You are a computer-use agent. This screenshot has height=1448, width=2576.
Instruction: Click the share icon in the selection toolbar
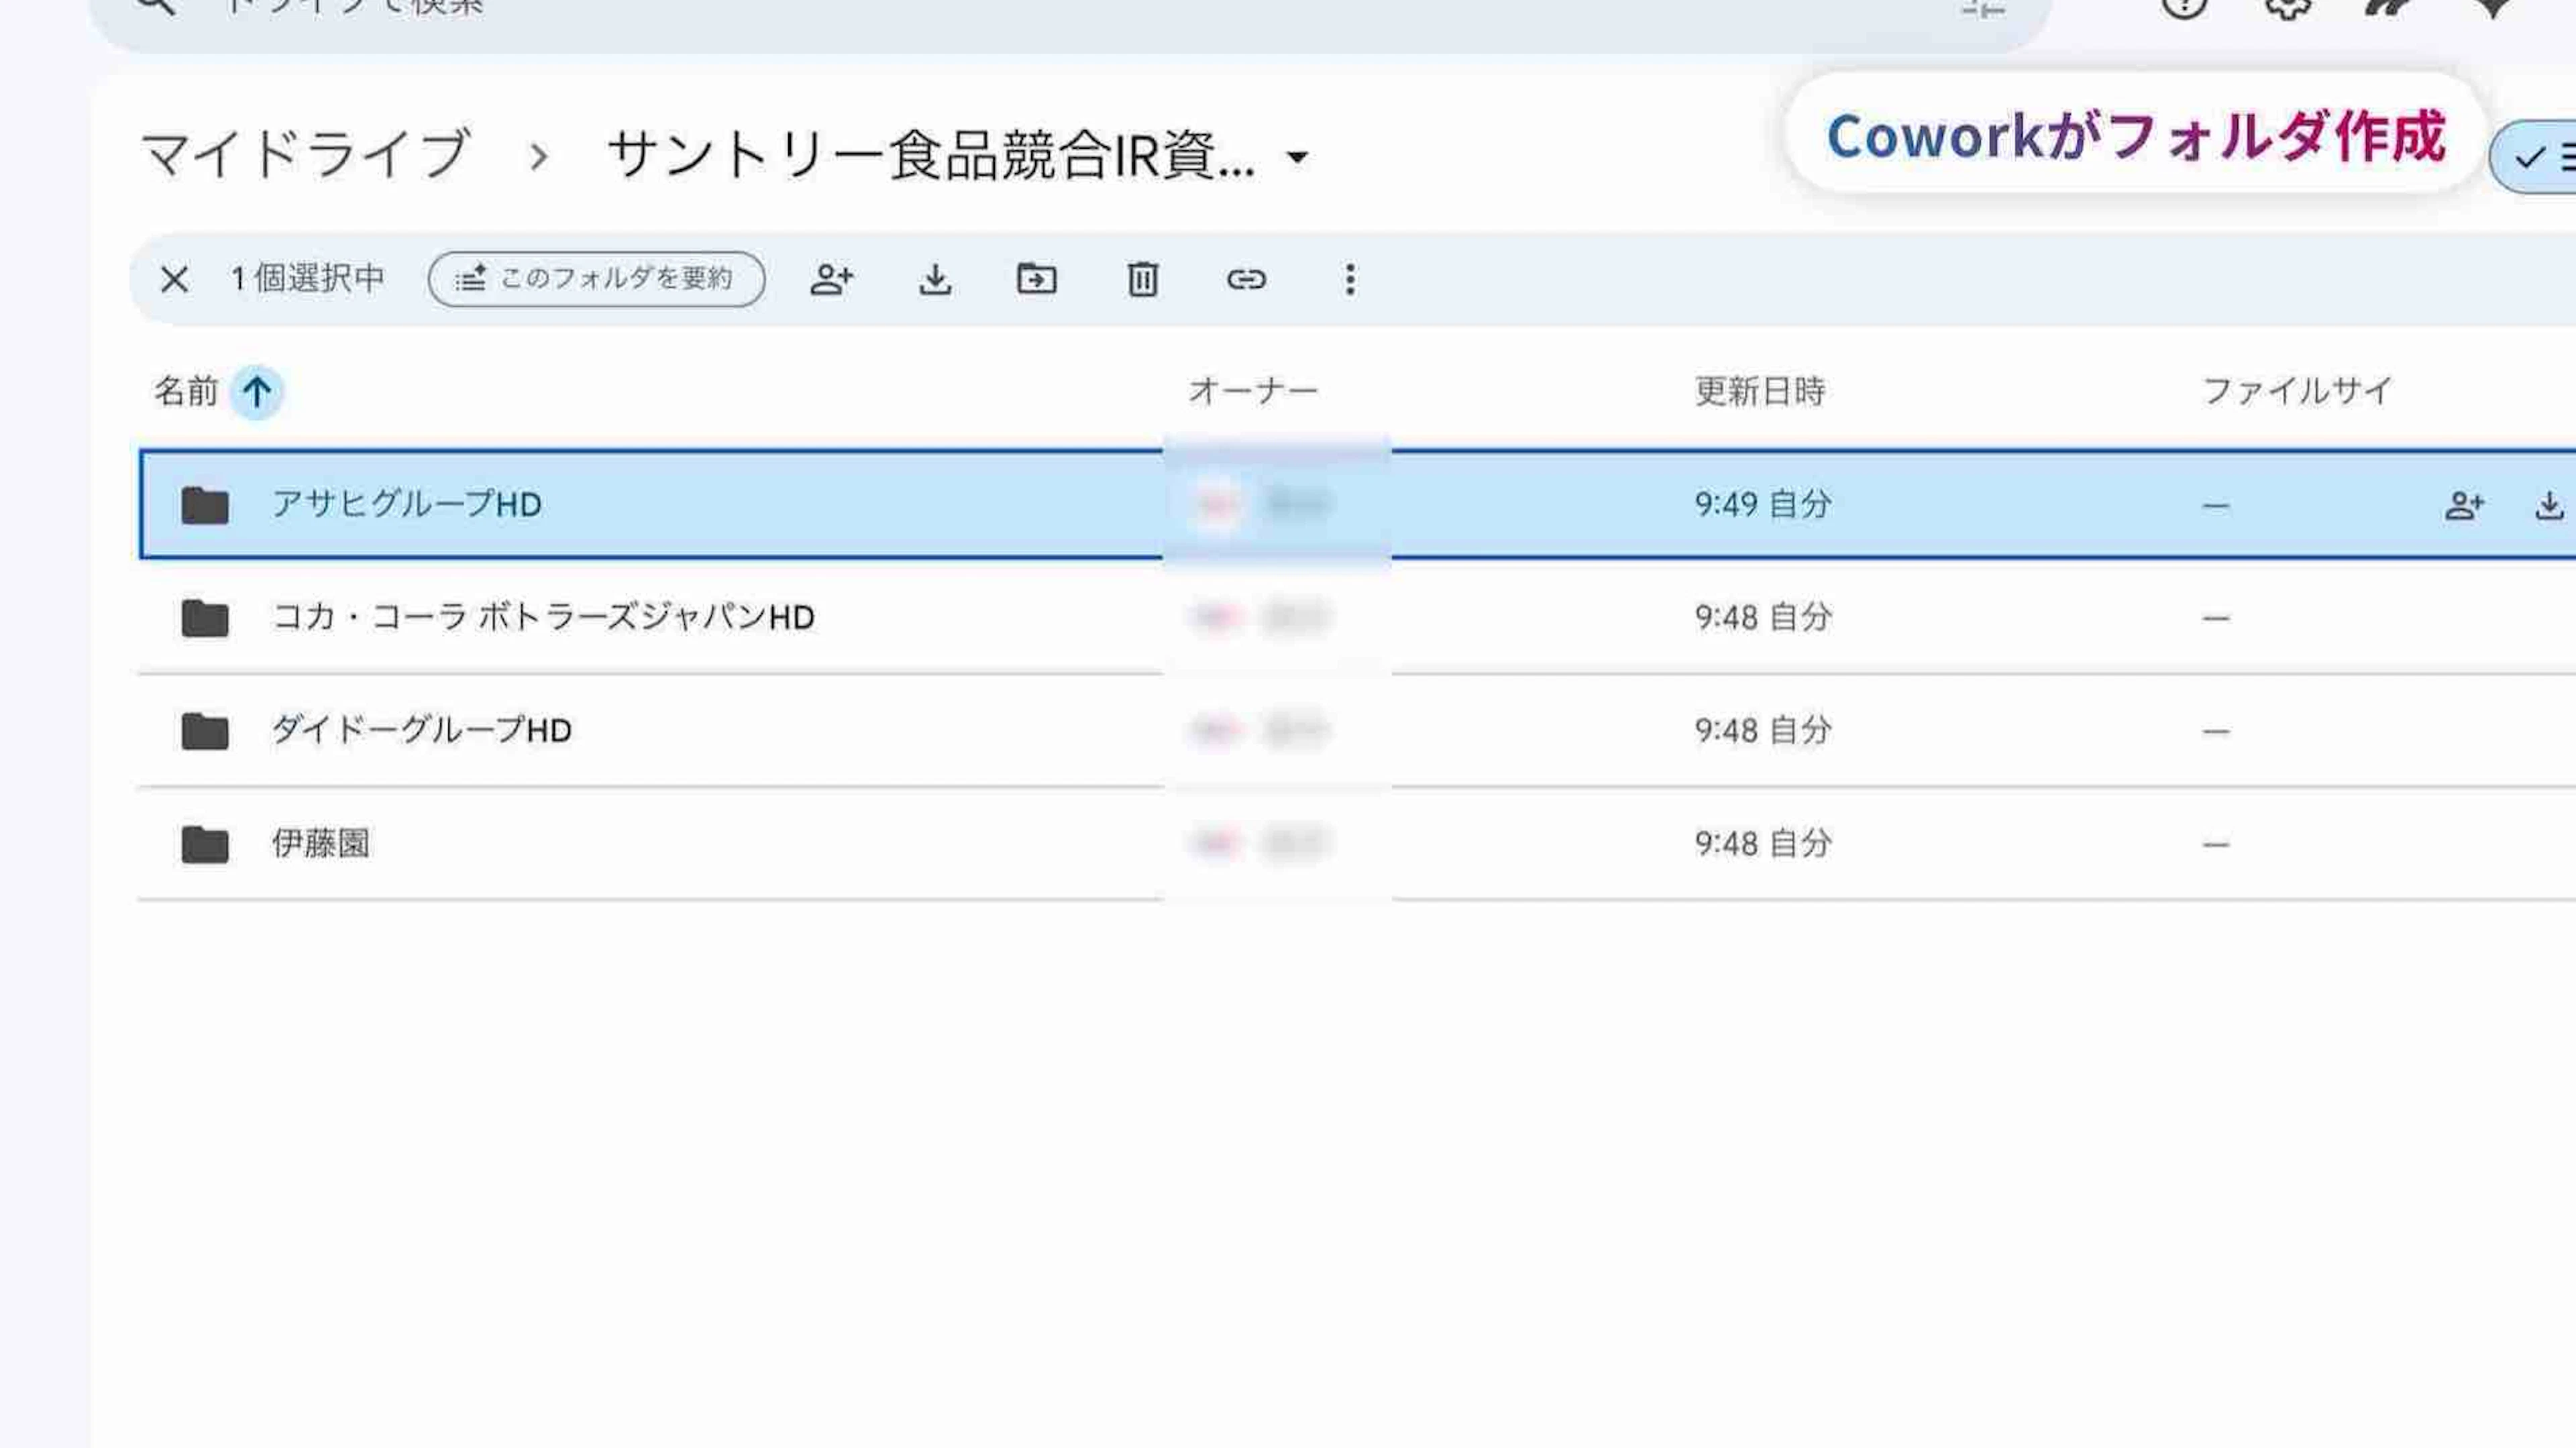click(831, 279)
